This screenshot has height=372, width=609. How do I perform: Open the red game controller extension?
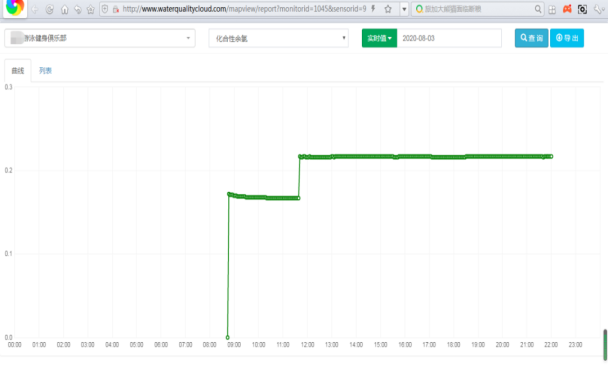[567, 9]
